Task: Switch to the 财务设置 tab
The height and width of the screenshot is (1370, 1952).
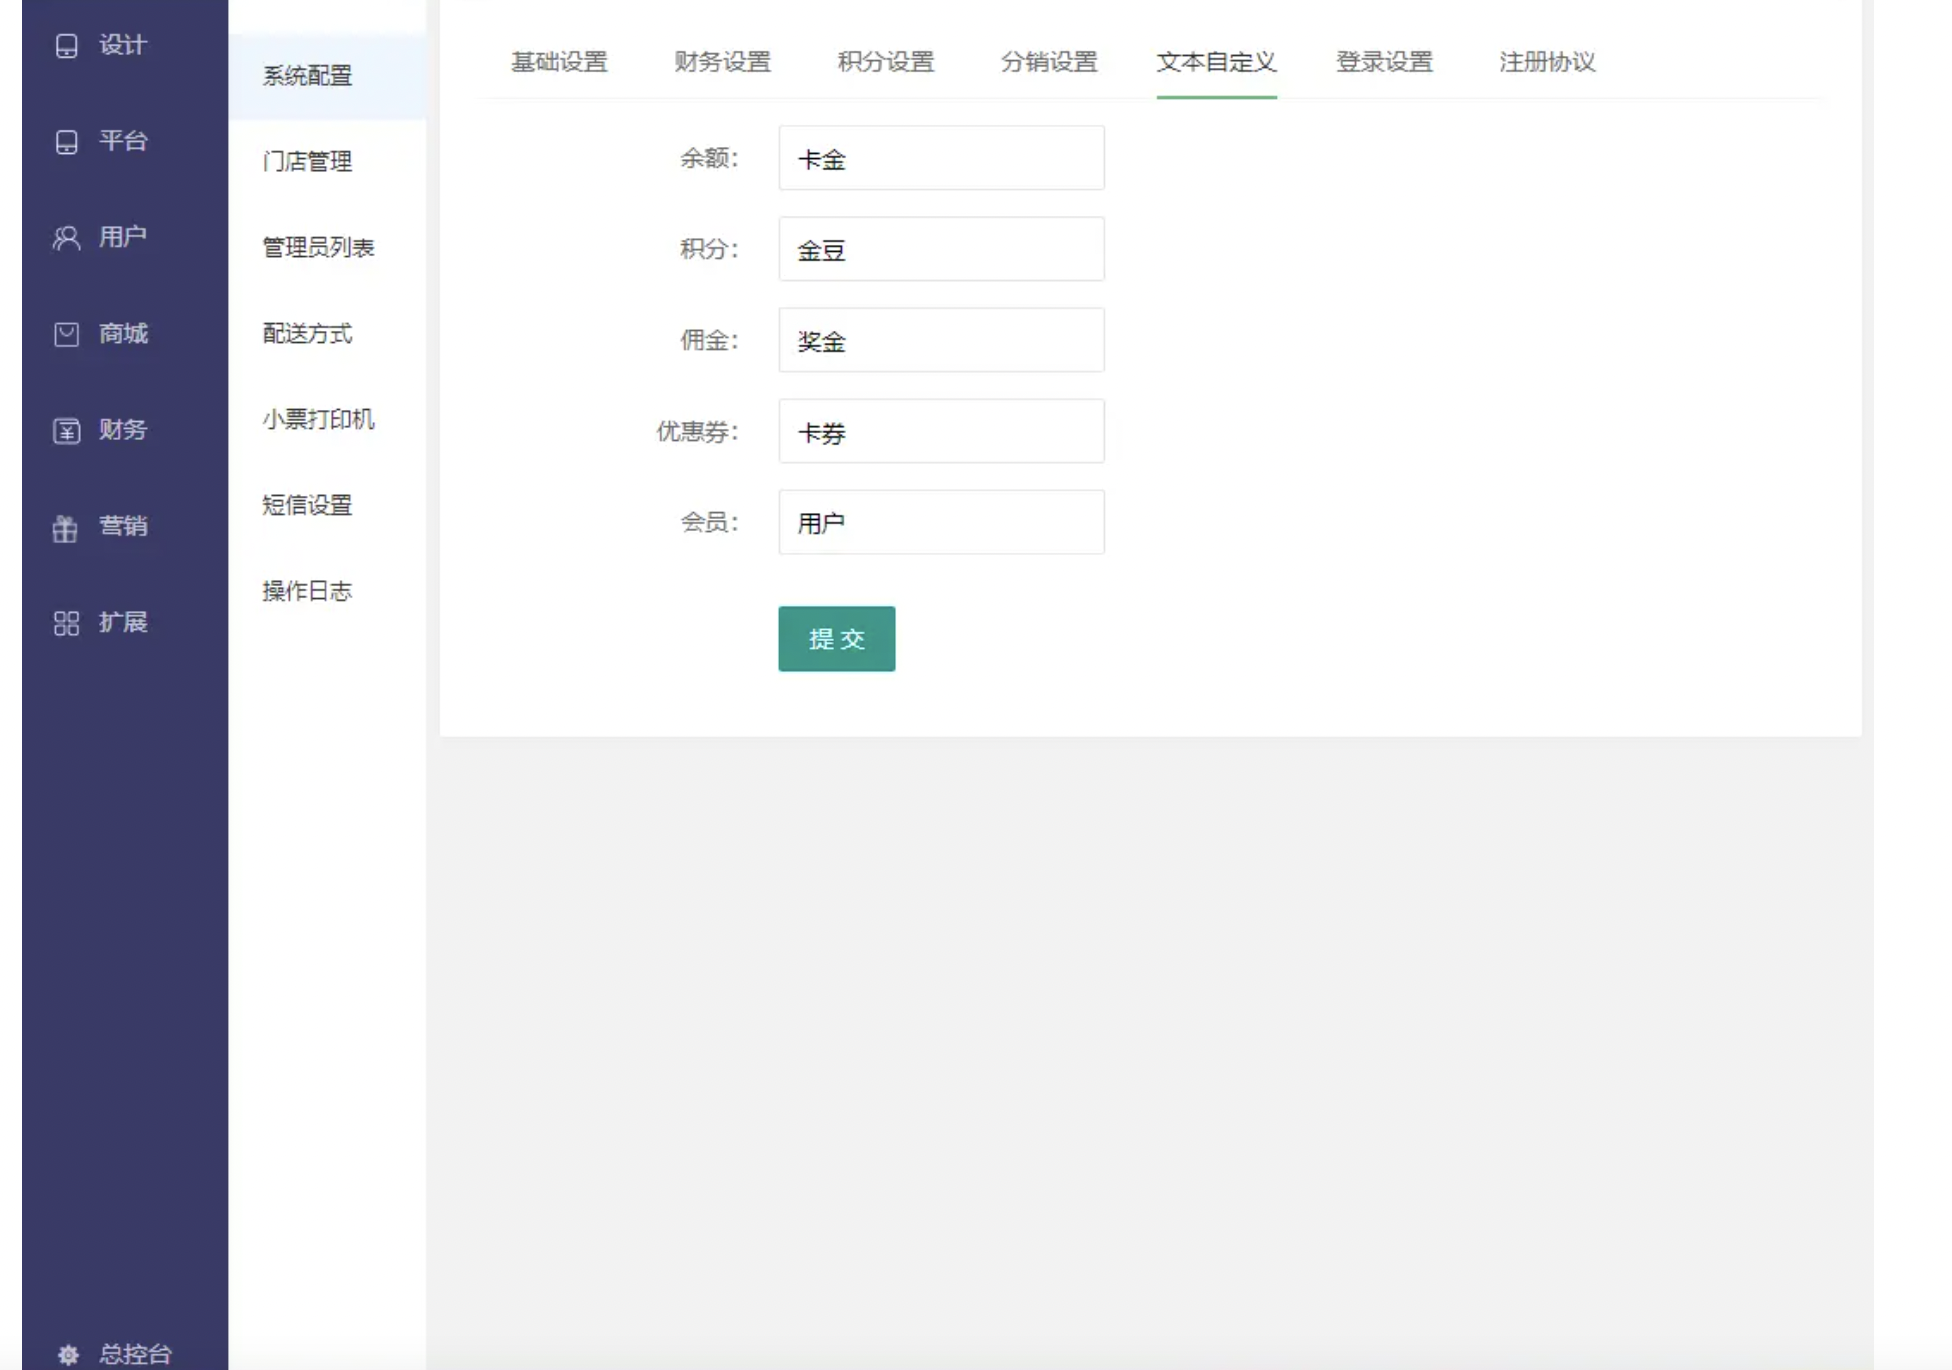Action: pyautogui.click(x=722, y=62)
